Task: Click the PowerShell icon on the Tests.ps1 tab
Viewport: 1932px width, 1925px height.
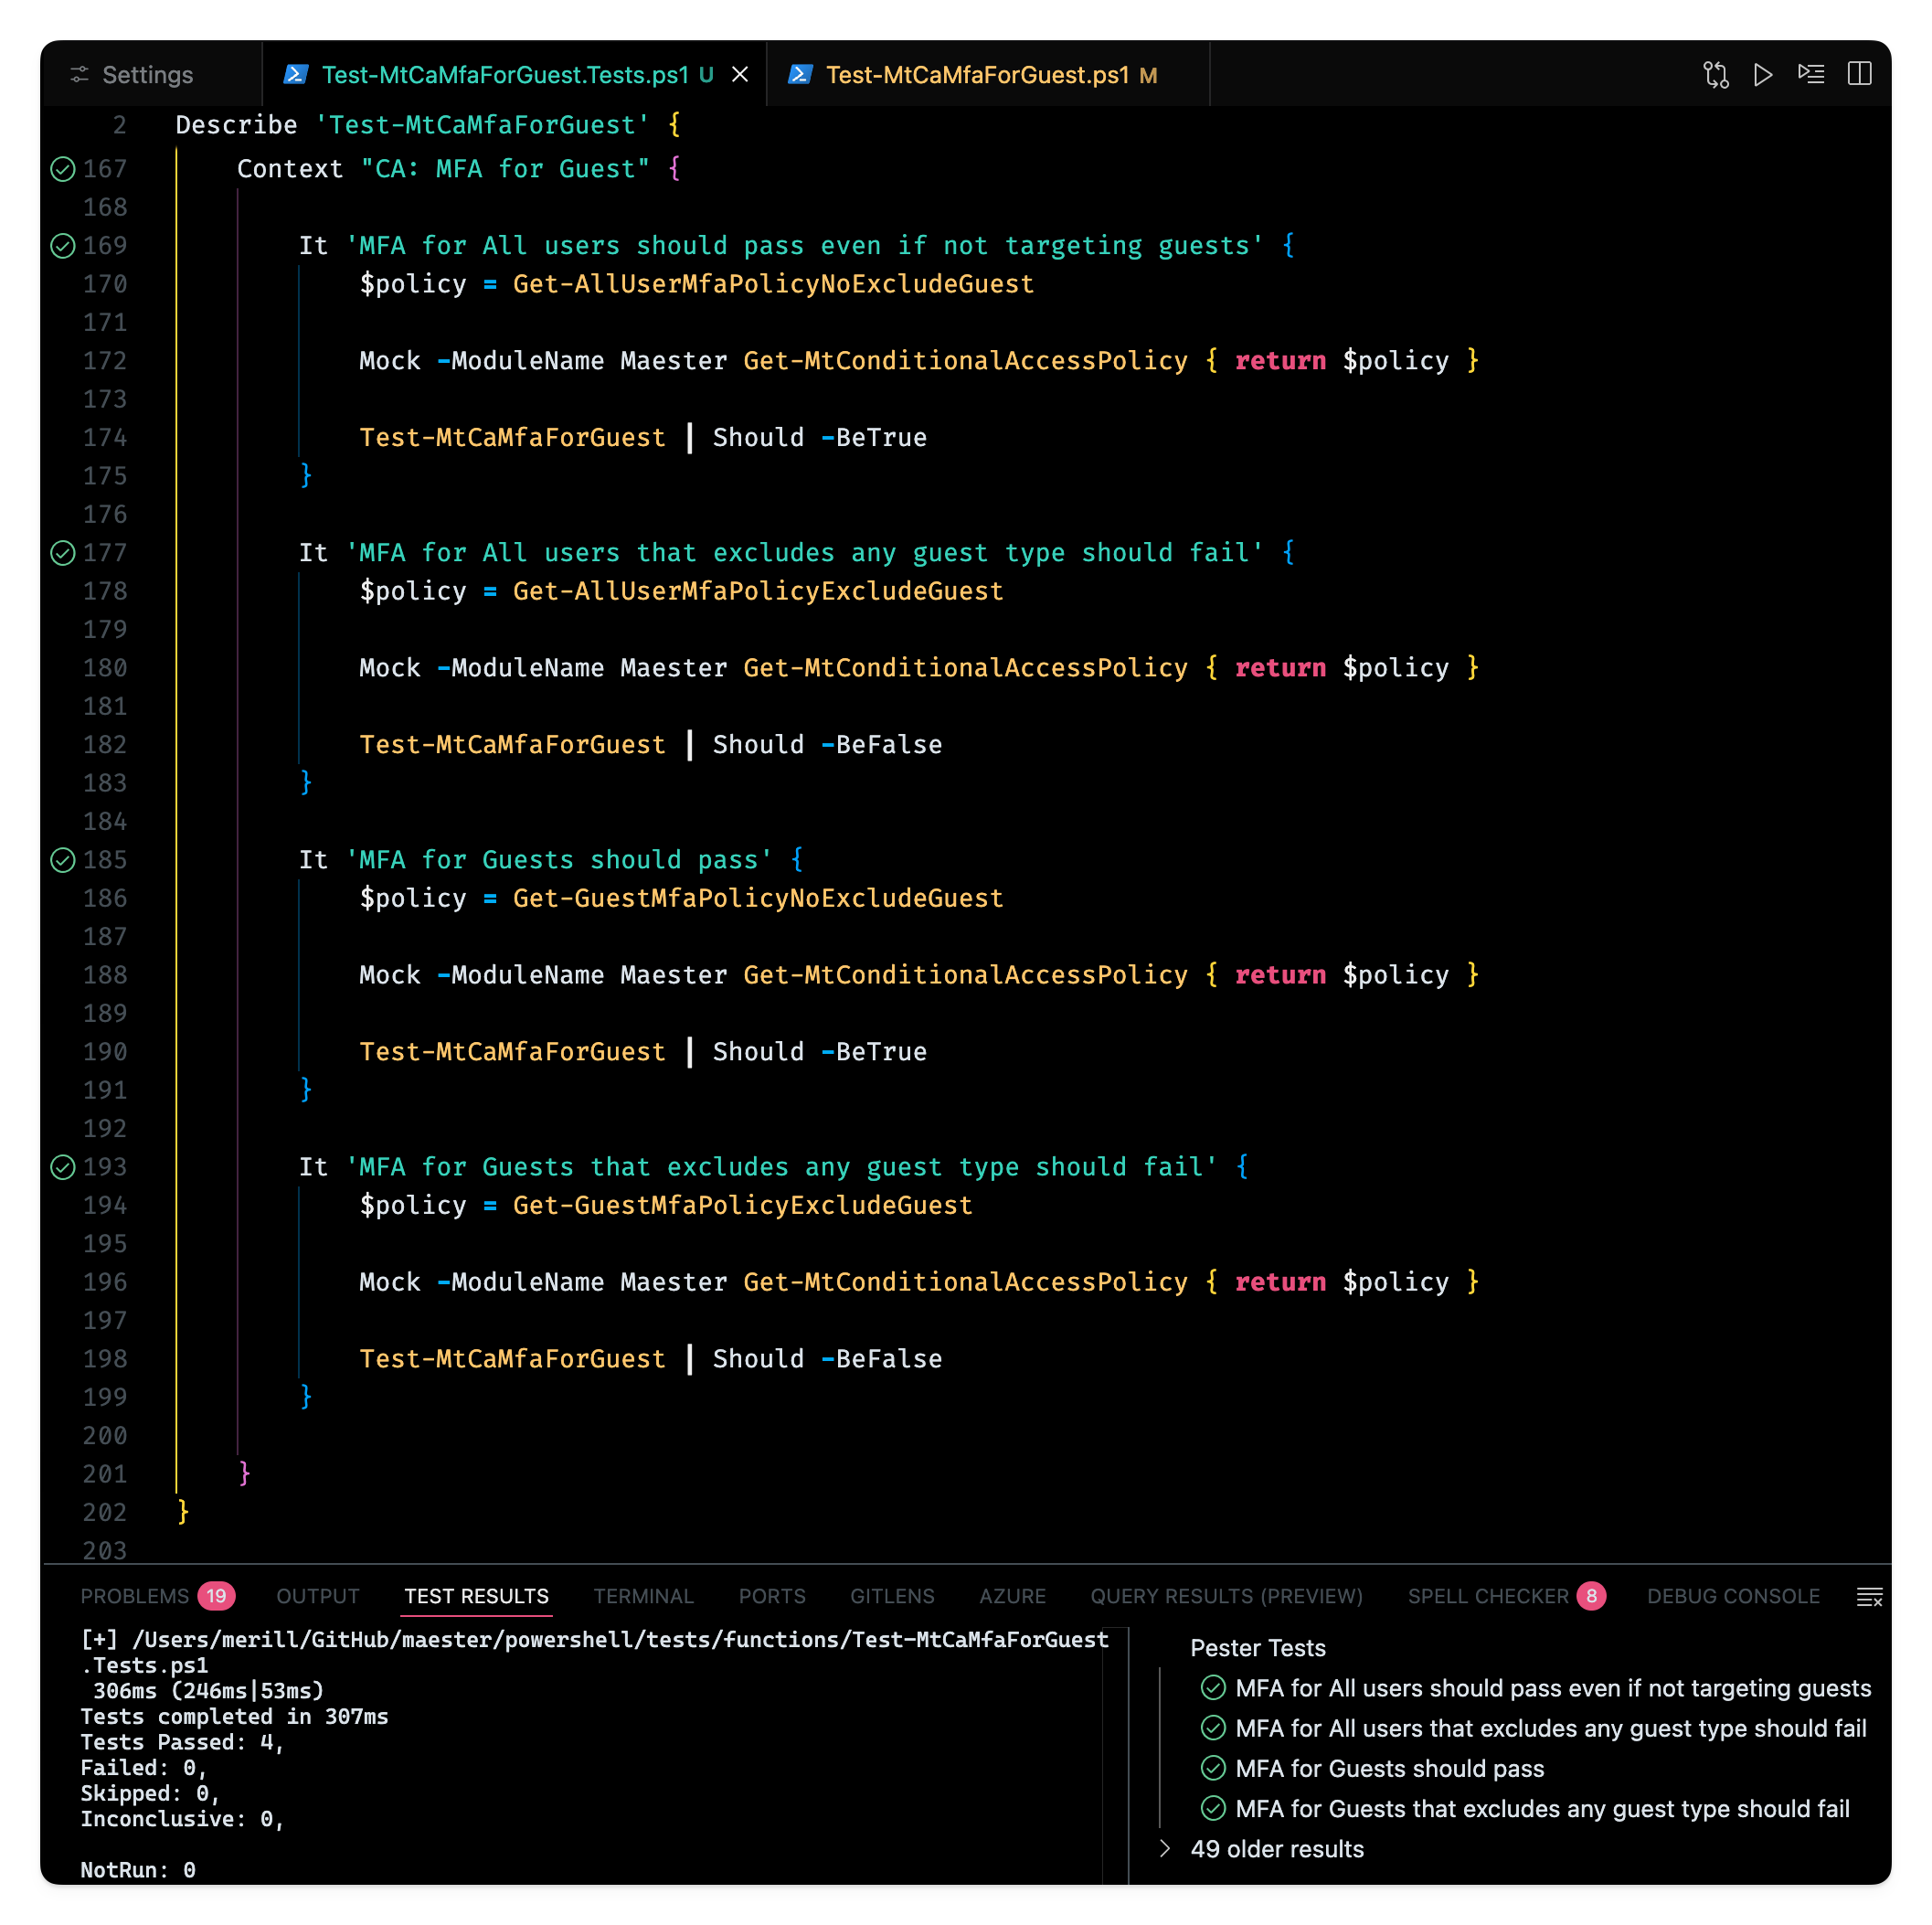Action: (297, 74)
